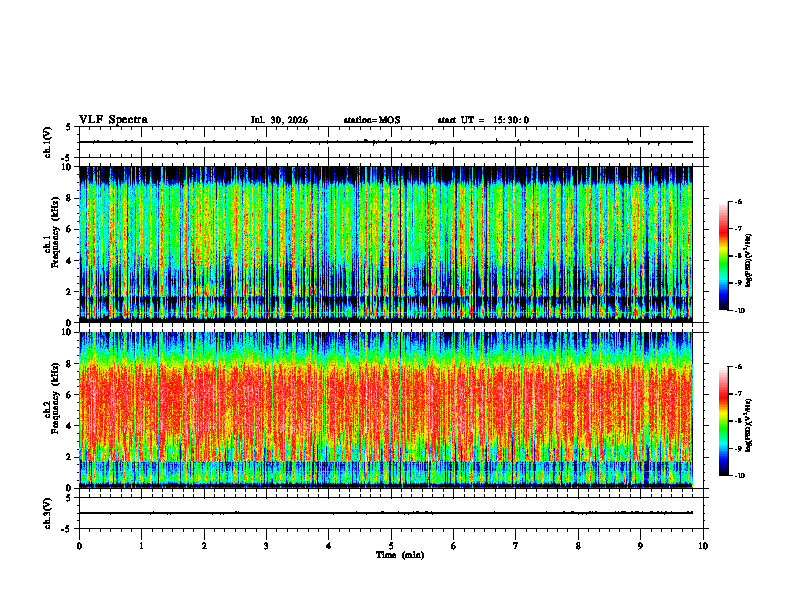
Task: Click the ch.2 spectrogram colorbar
Action: [x=723, y=421]
